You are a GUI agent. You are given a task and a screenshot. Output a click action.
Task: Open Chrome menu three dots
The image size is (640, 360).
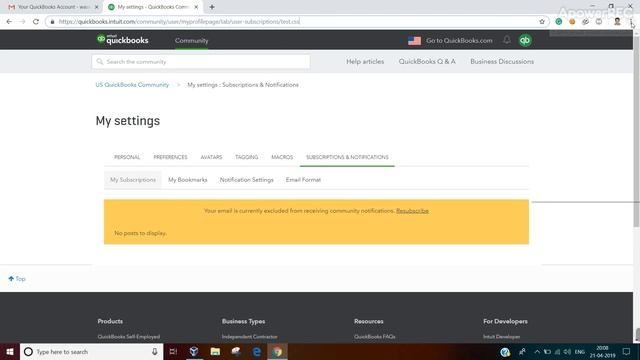pos(631,22)
